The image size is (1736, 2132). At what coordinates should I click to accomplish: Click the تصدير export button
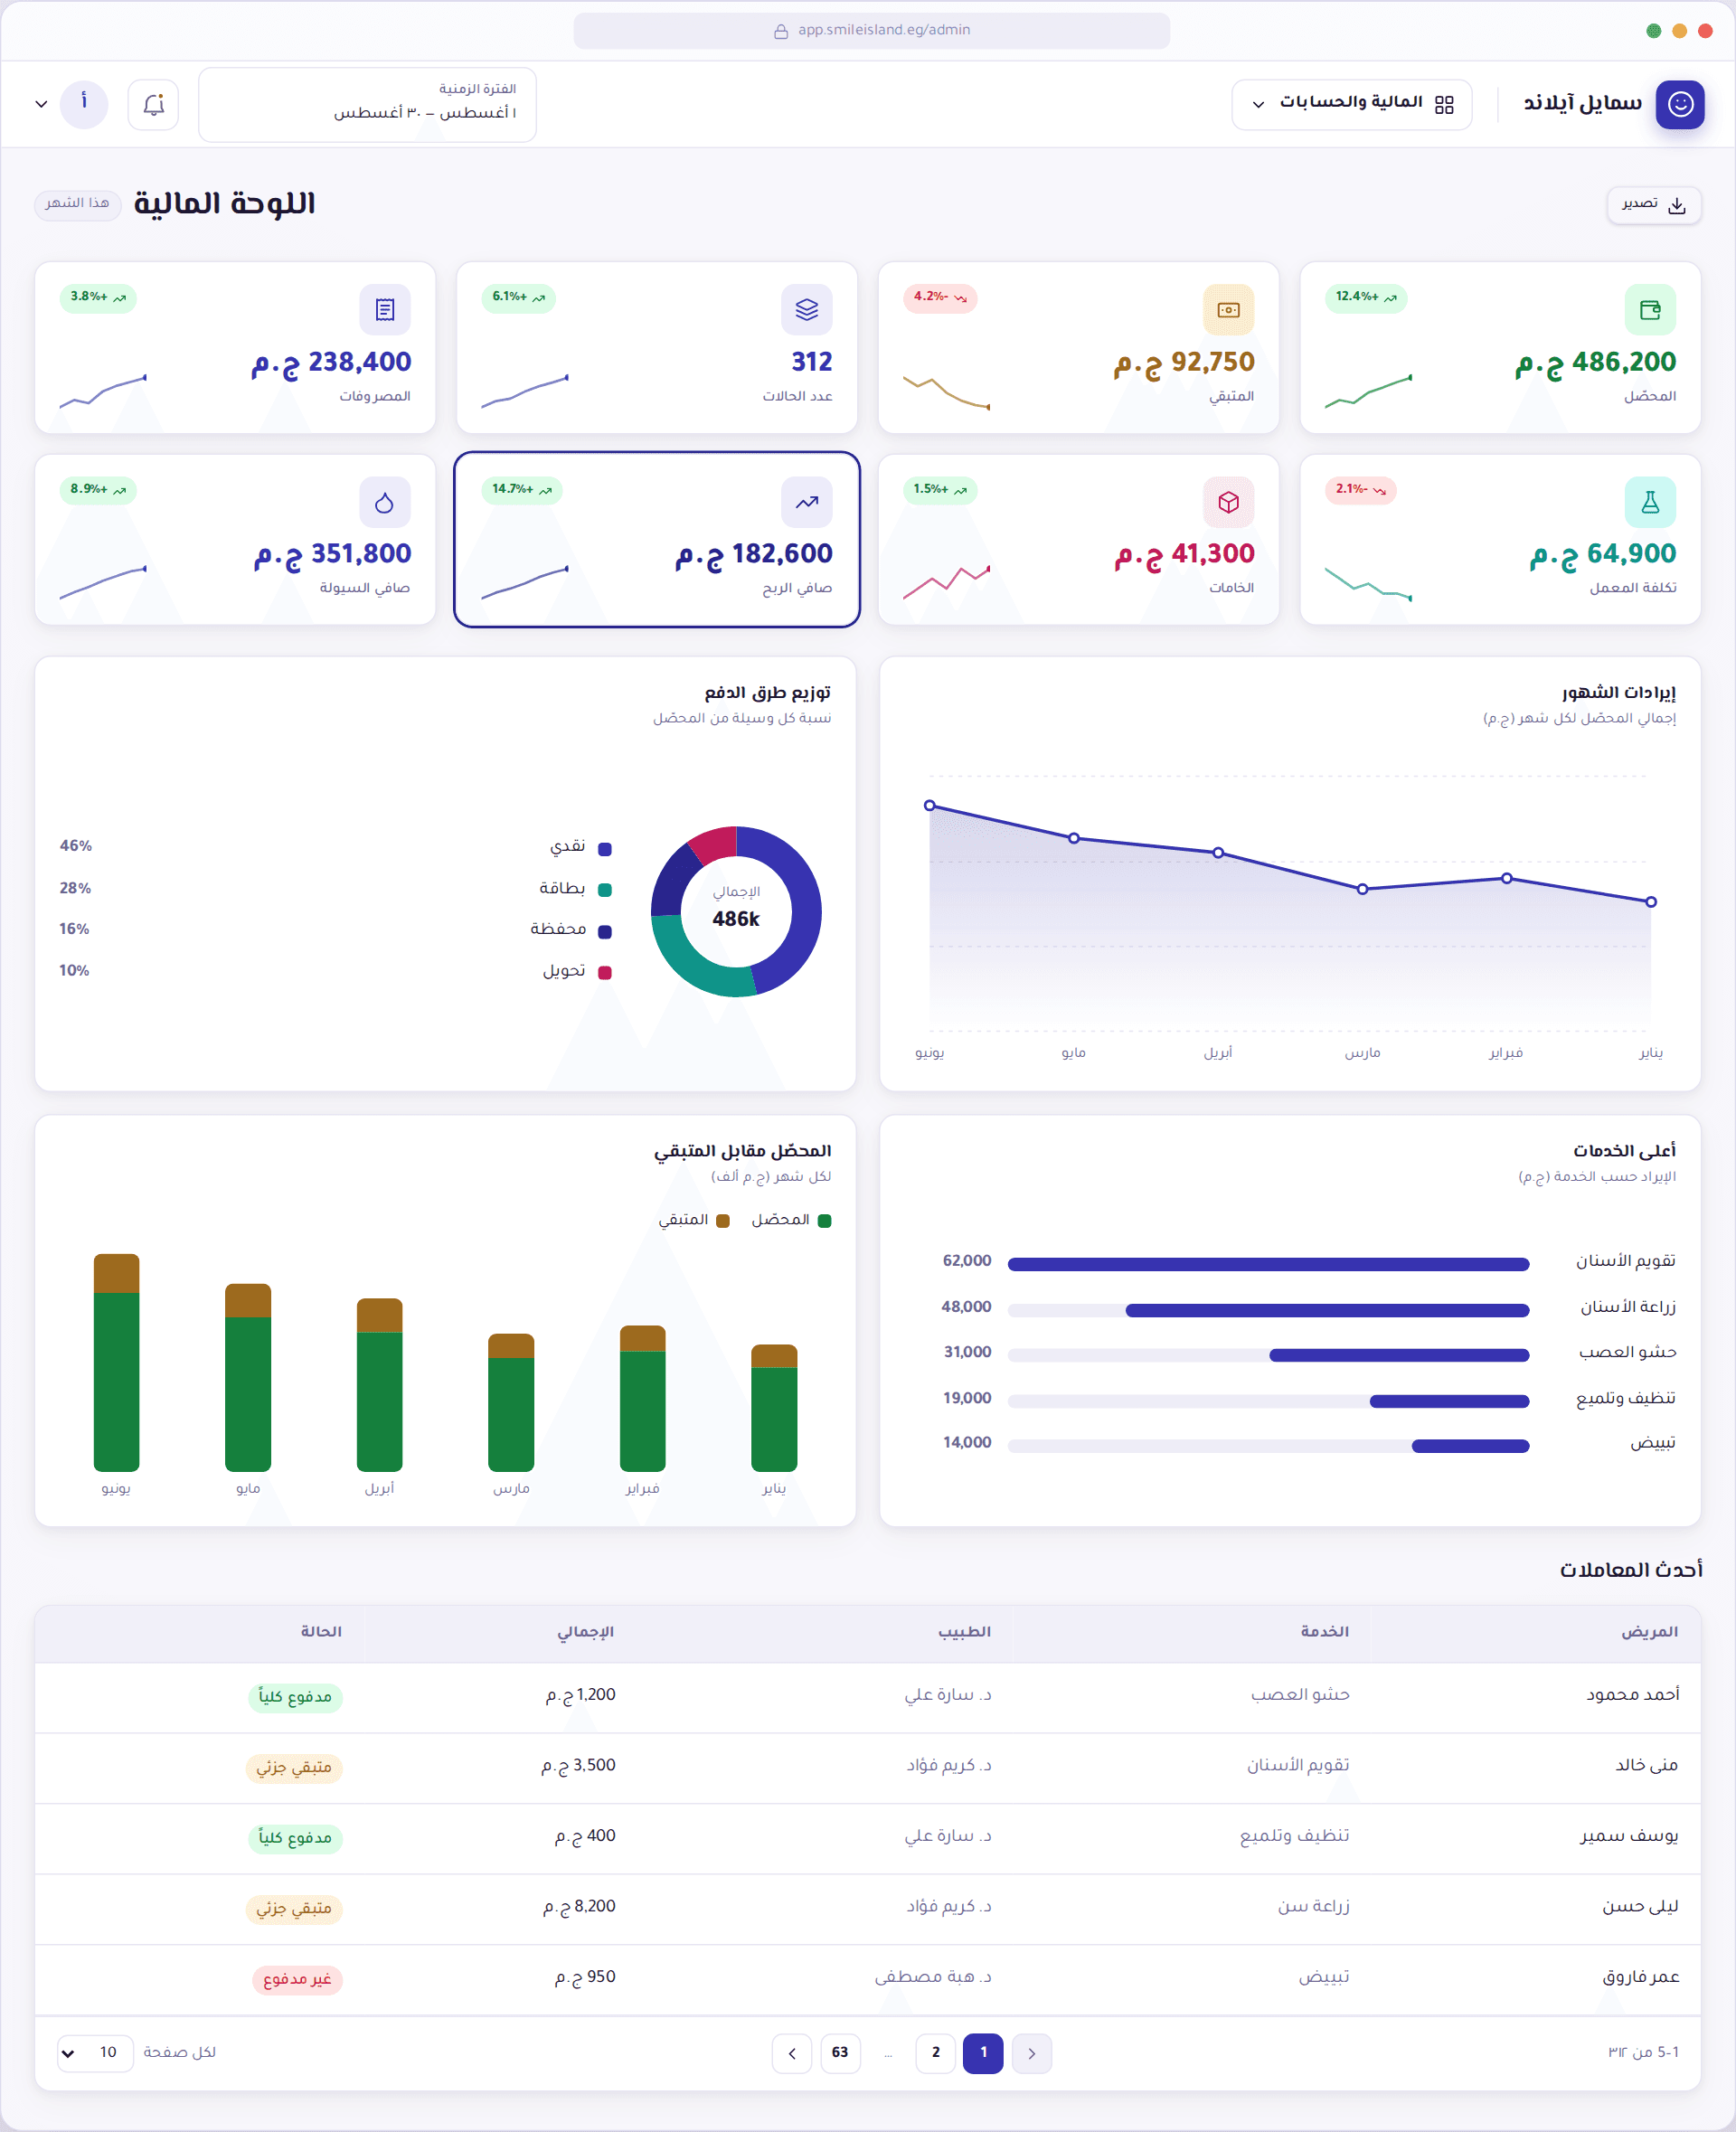(x=1654, y=204)
